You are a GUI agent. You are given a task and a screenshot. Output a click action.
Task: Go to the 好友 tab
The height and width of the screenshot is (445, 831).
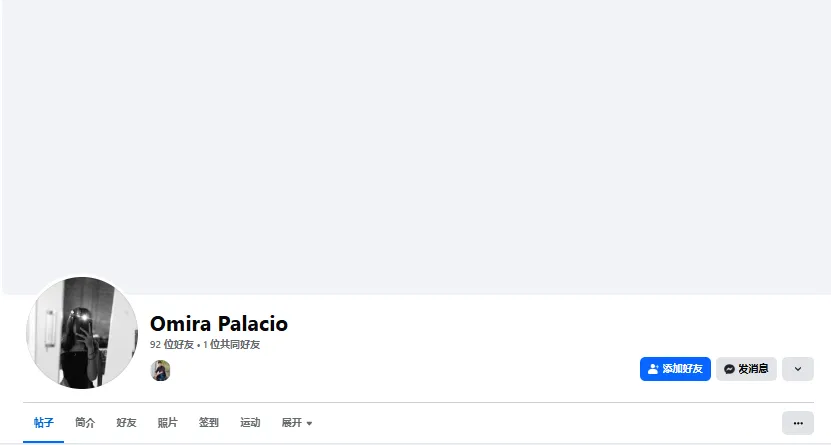pos(126,423)
